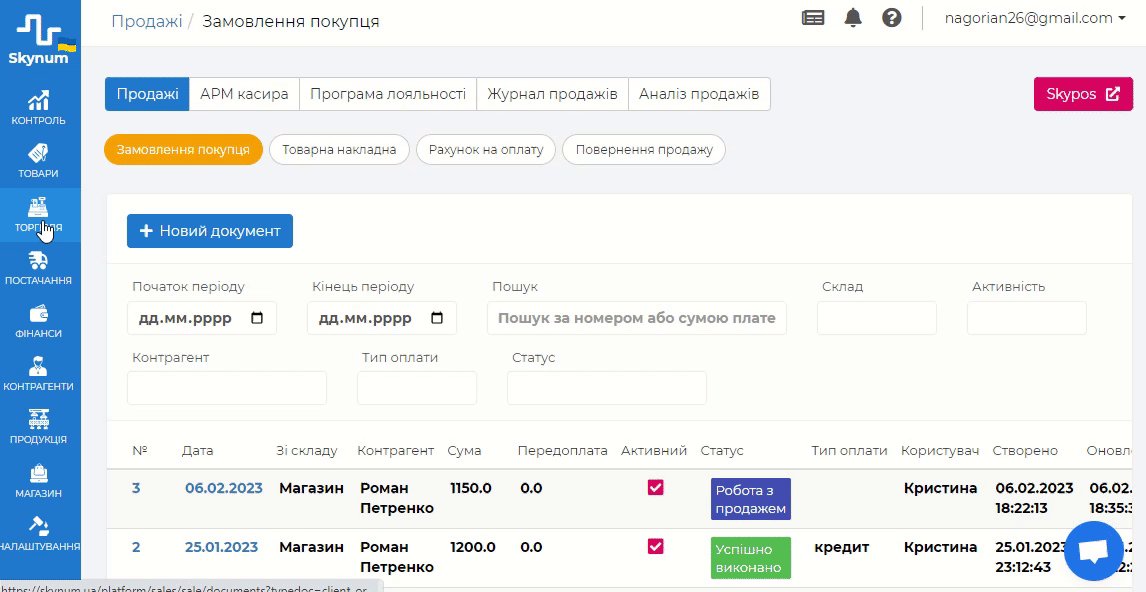The image size is (1146, 592).
Task: Open the Продукція sidebar section
Action: 39,428
